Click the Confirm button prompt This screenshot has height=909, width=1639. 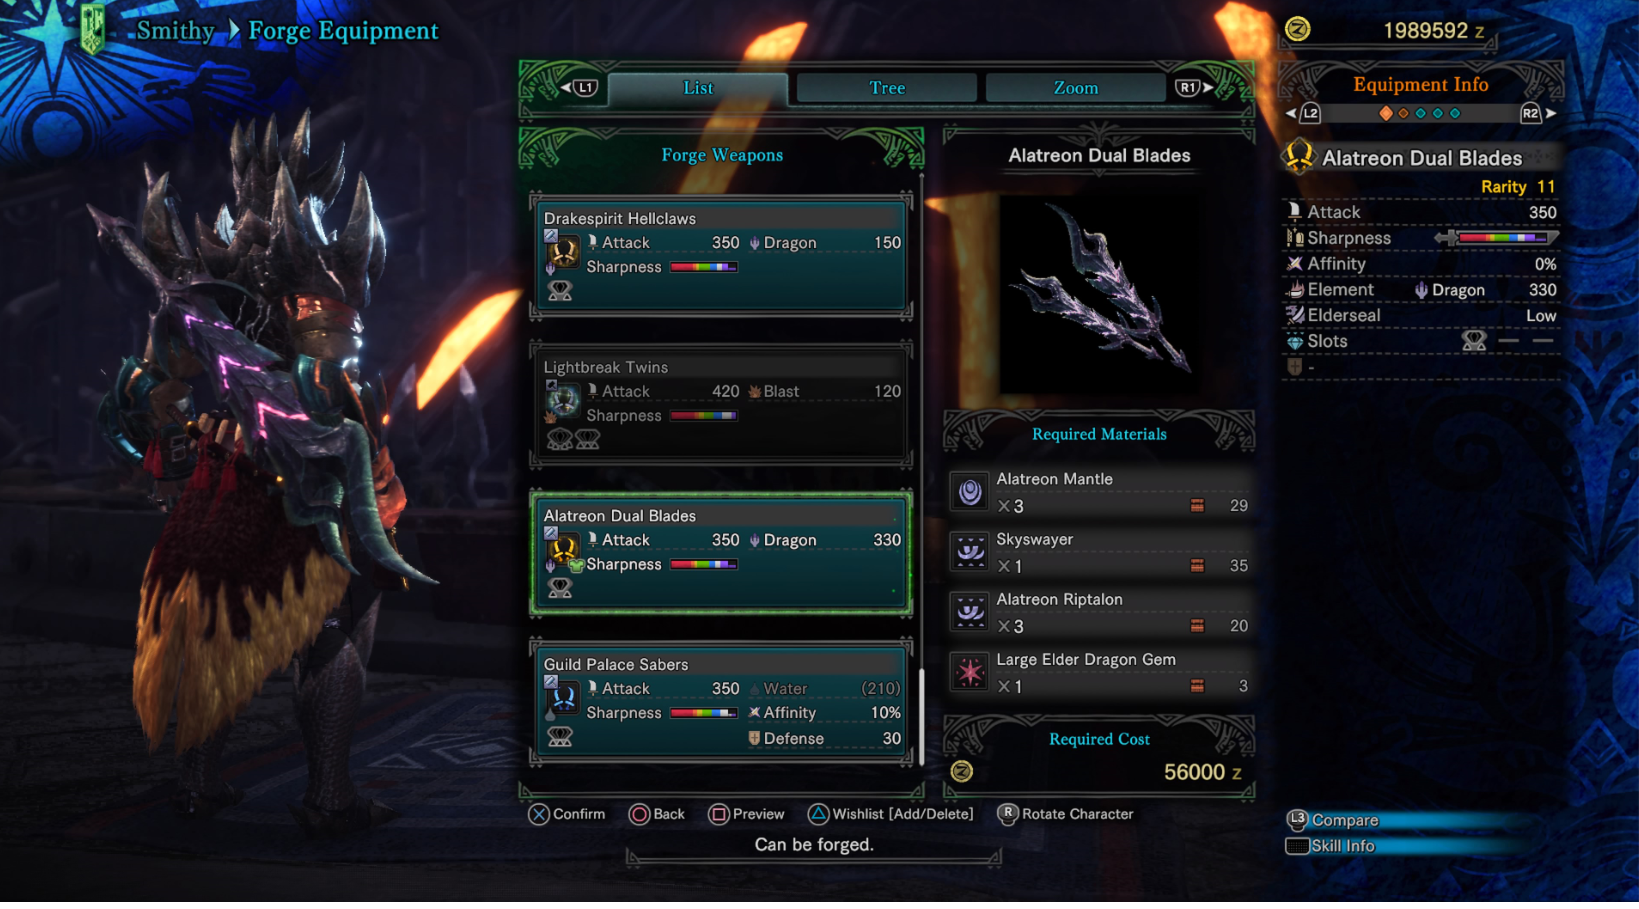click(567, 814)
